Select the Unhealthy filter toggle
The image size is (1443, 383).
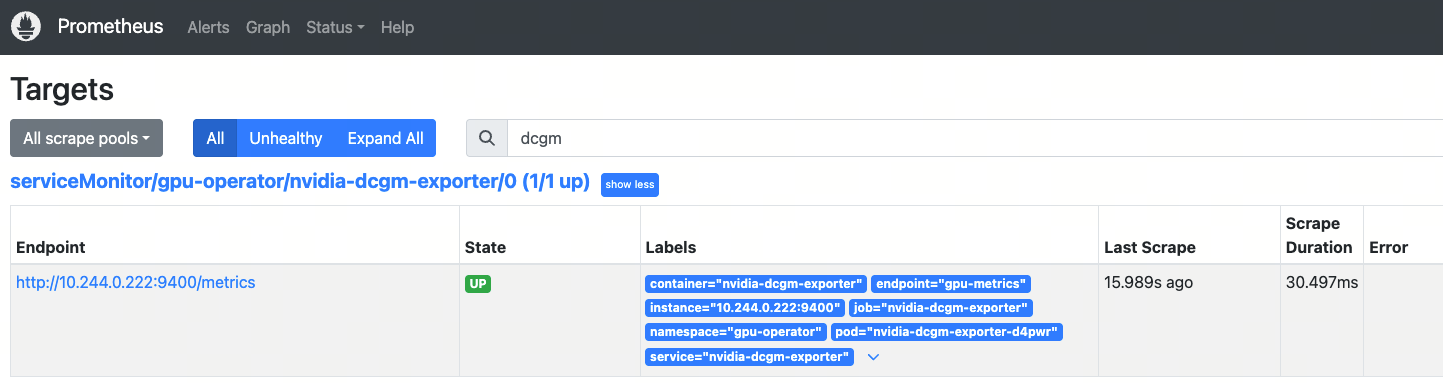point(286,138)
